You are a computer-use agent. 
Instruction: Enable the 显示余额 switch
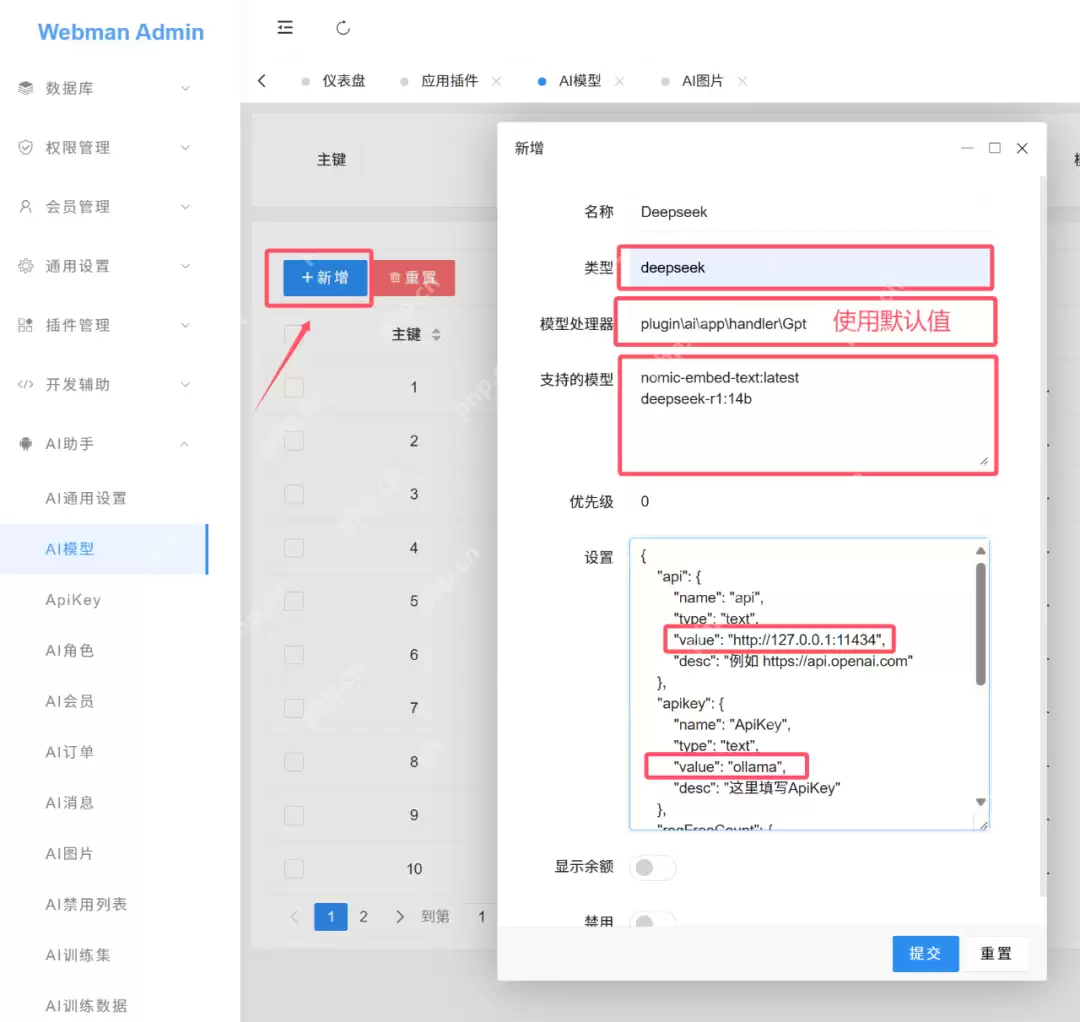[653, 868]
